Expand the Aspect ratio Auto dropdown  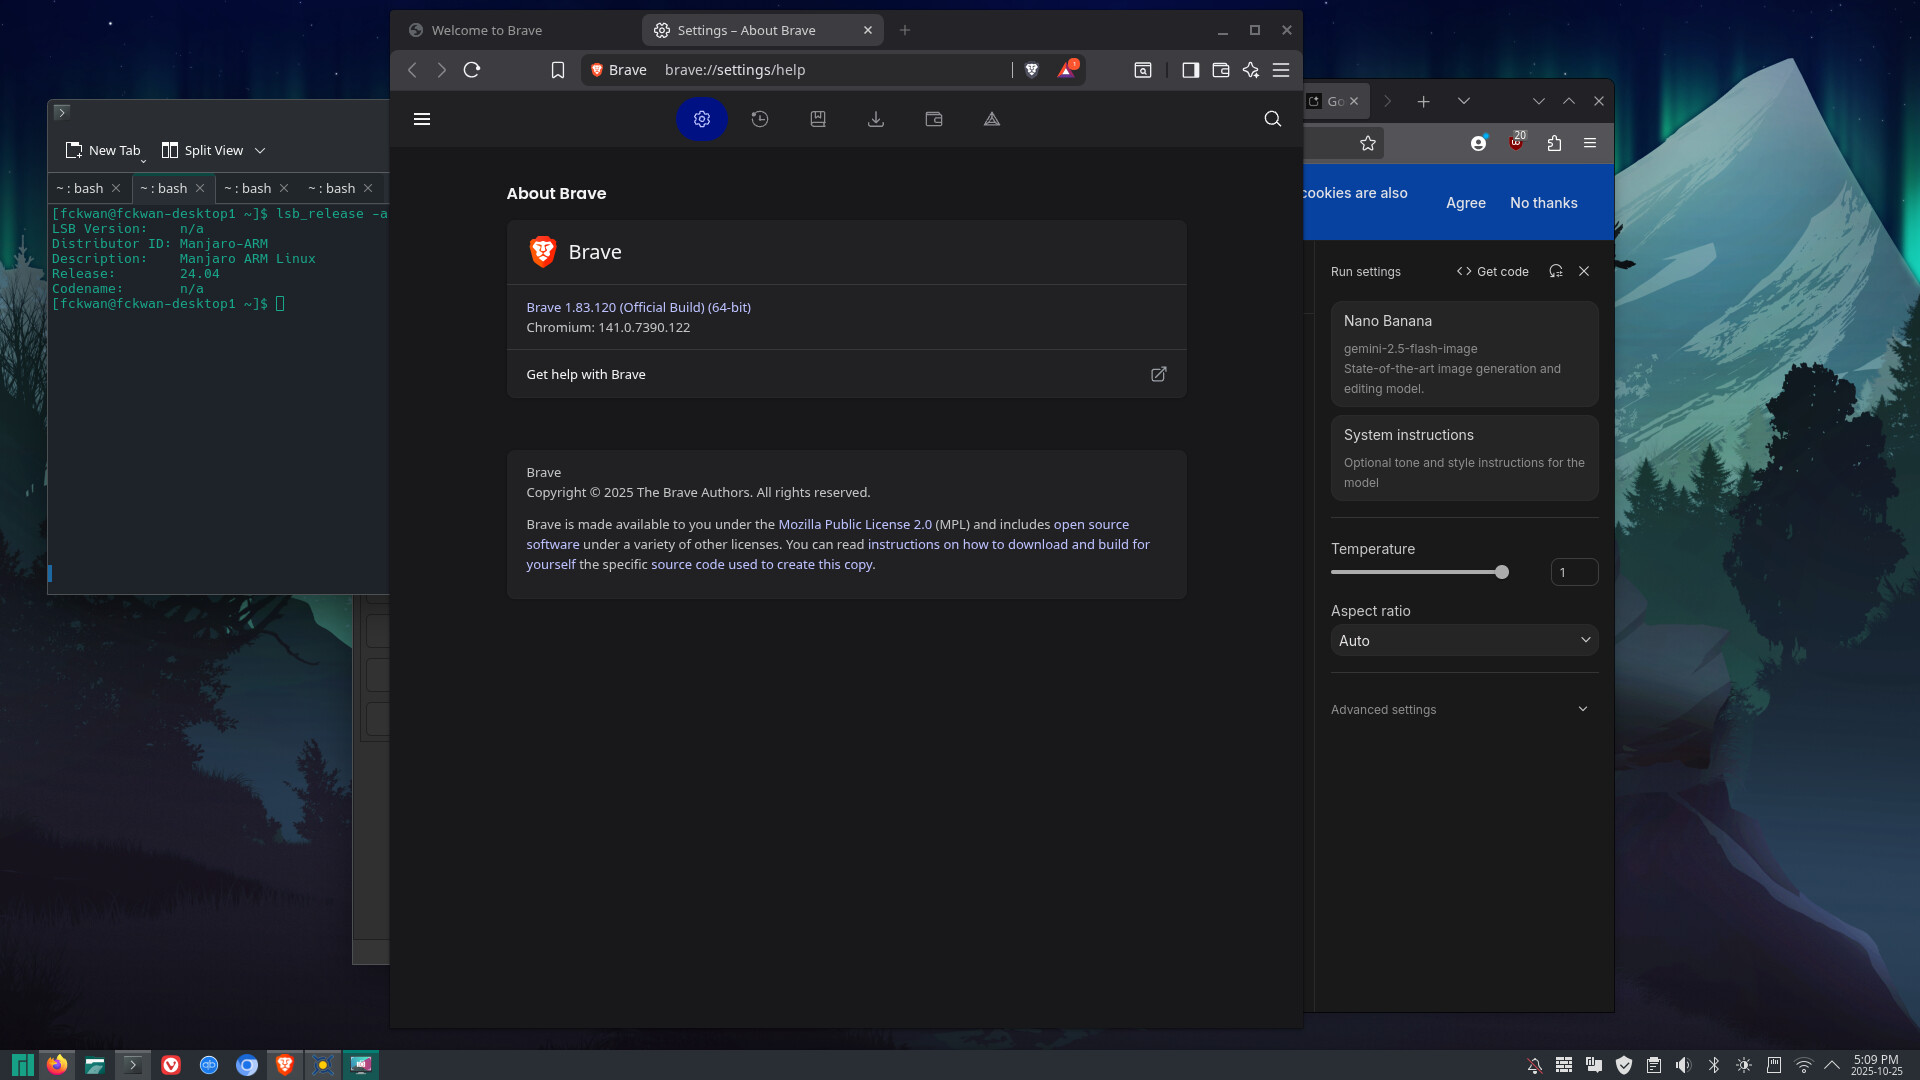tap(1464, 641)
